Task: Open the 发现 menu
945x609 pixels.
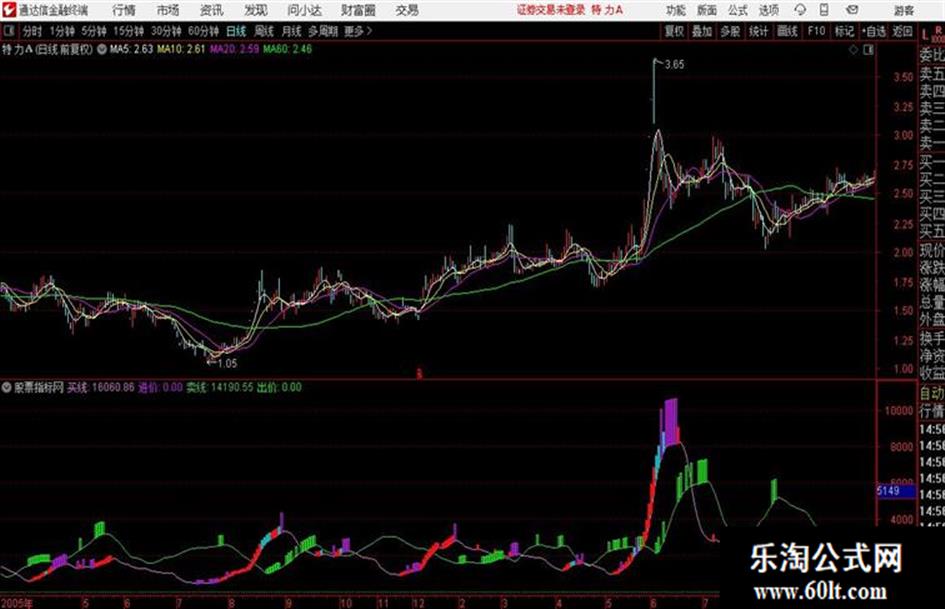Action: pyautogui.click(x=256, y=10)
